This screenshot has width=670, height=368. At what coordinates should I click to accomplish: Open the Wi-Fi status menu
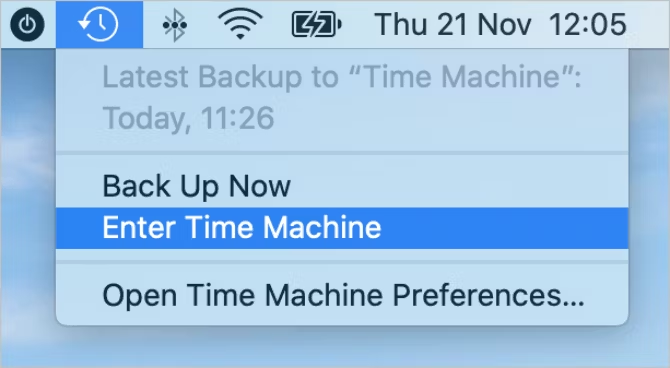[240, 24]
